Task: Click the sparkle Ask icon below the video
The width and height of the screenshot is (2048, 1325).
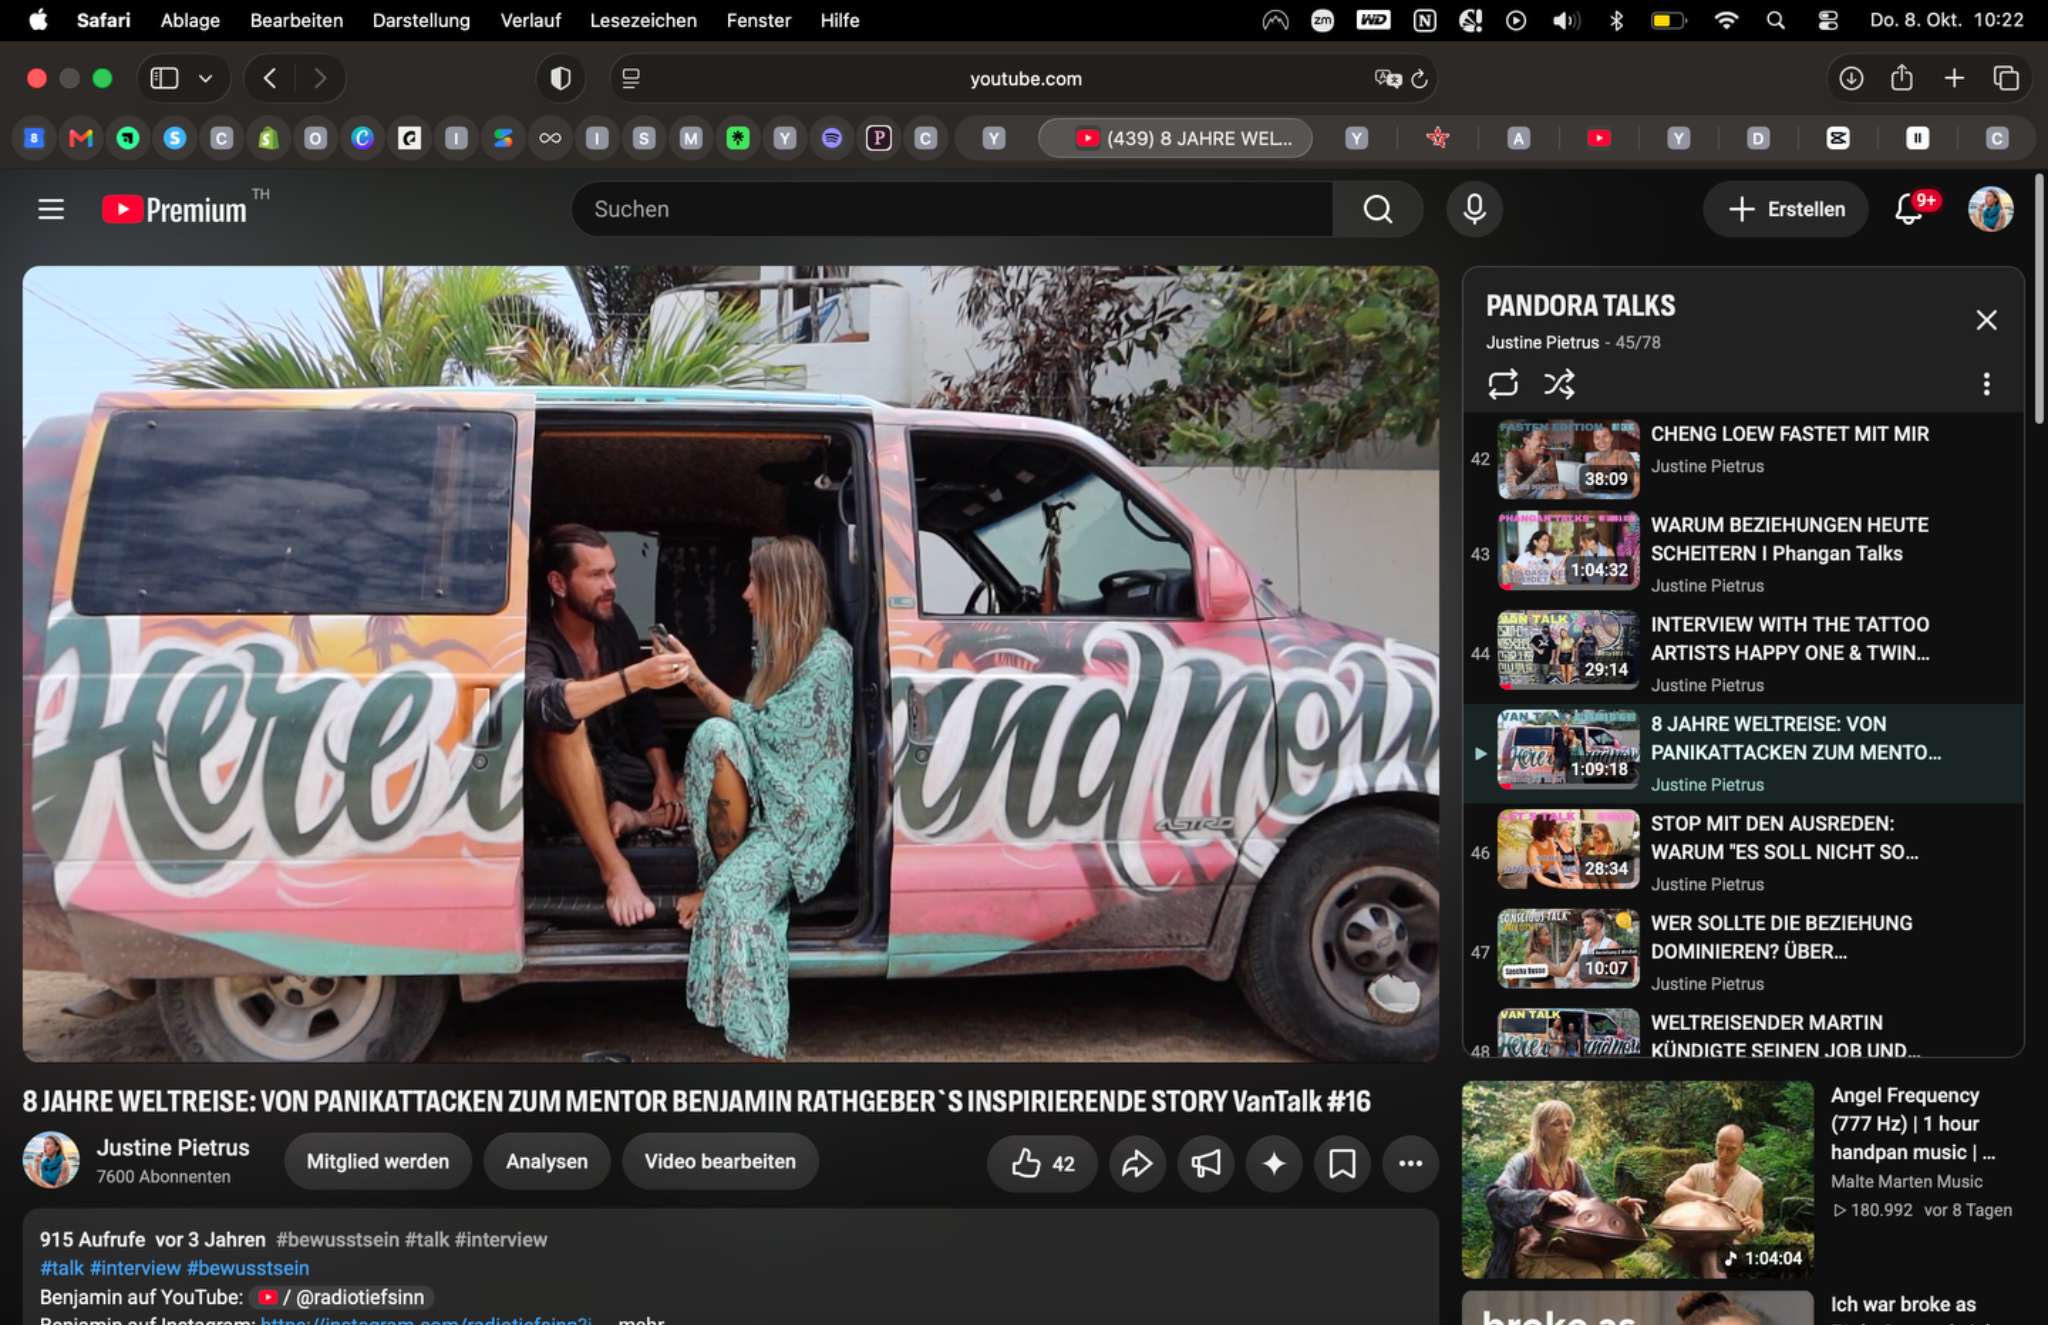Action: tap(1274, 1163)
